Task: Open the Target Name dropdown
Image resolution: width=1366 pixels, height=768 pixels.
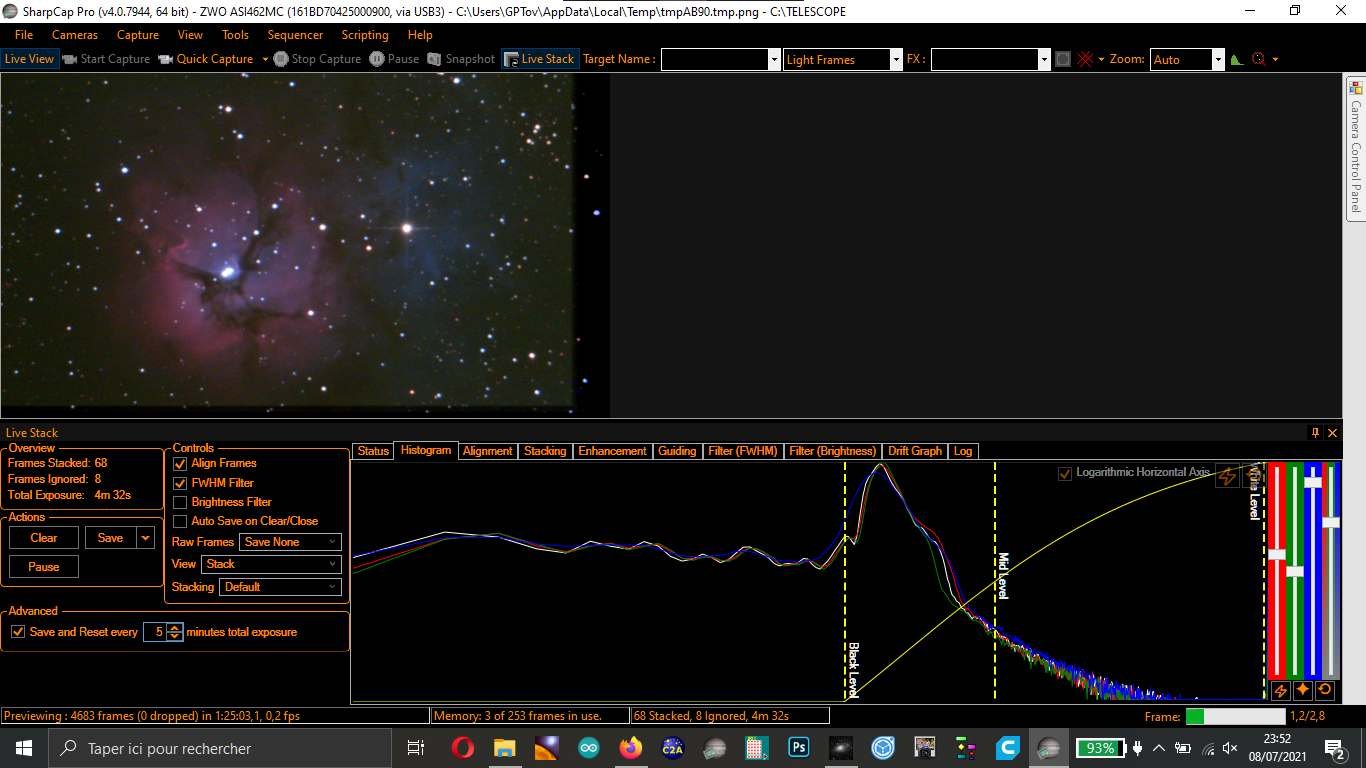Action: [774, 59]
